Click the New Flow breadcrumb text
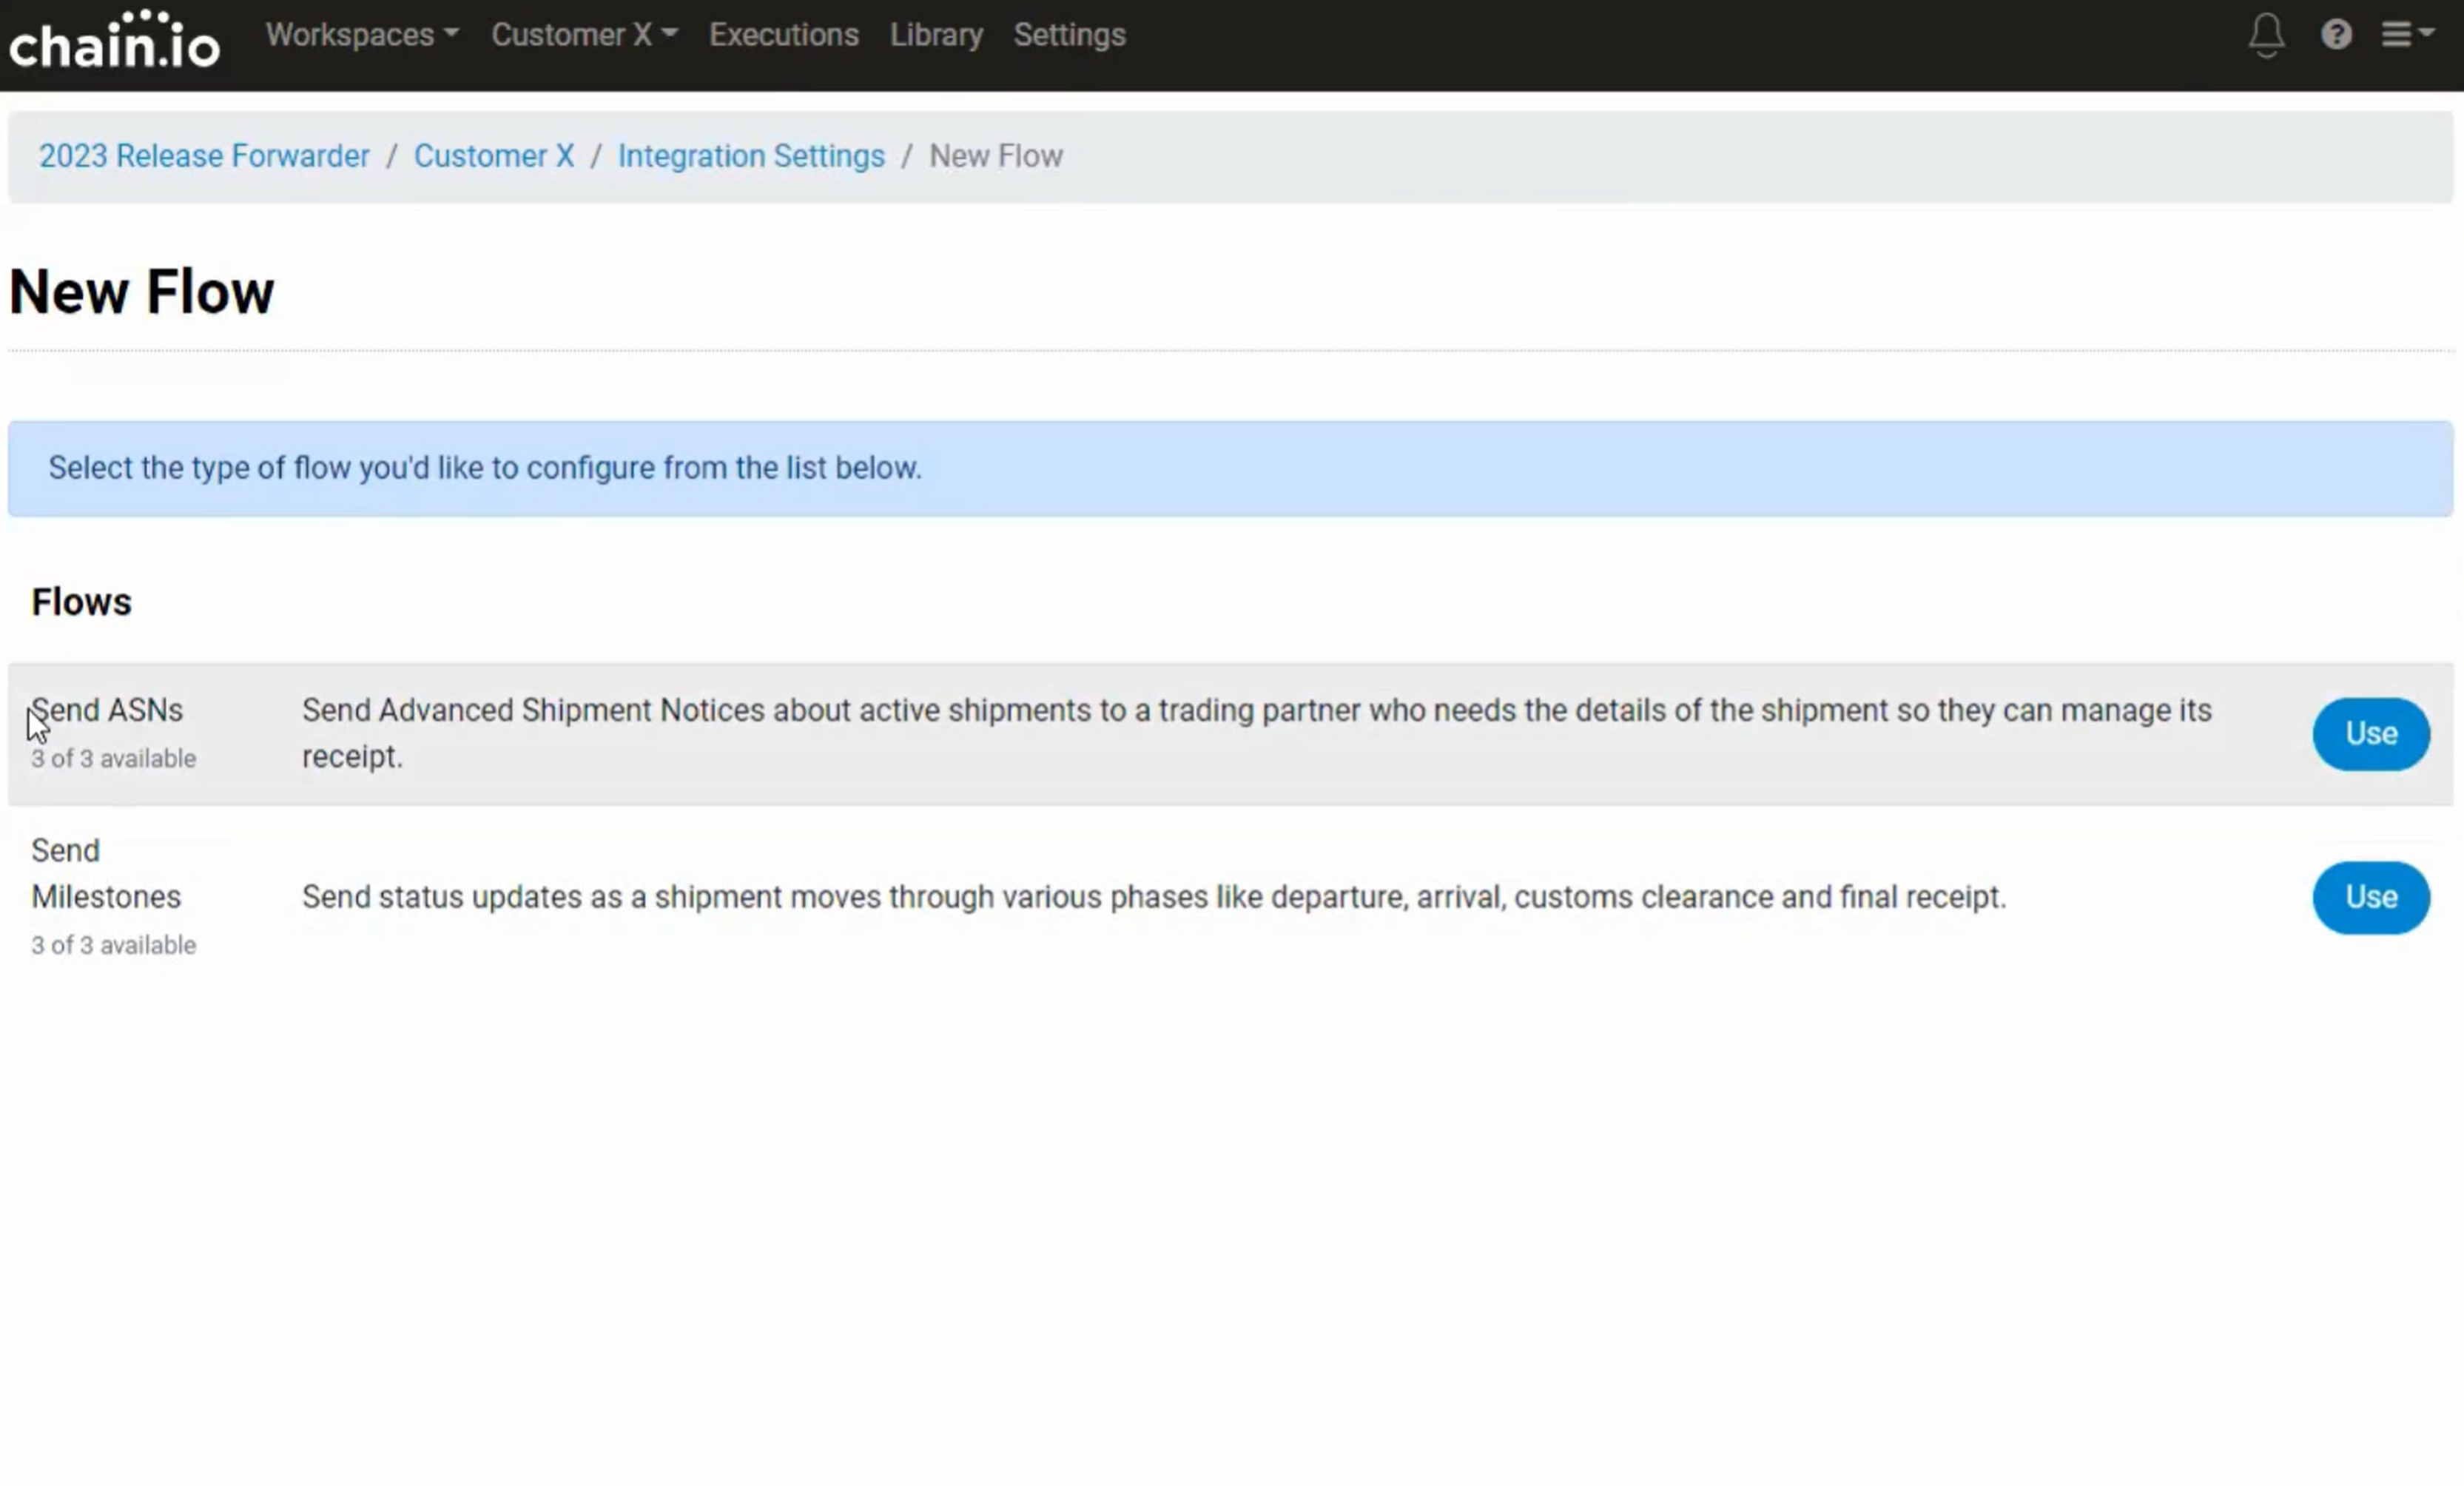This screenshot has width=2464, height=1486. click(995, 156)
